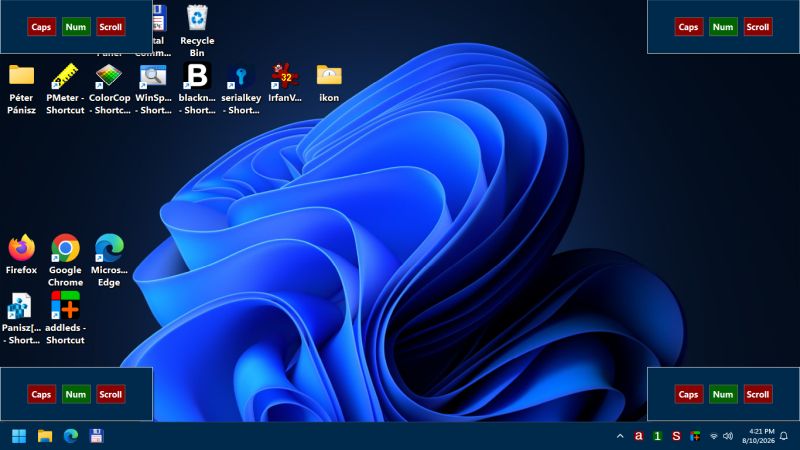800x450 pixels.
Task: Toggle Num indicator in bottom-left panel
Action: (76, 394)
